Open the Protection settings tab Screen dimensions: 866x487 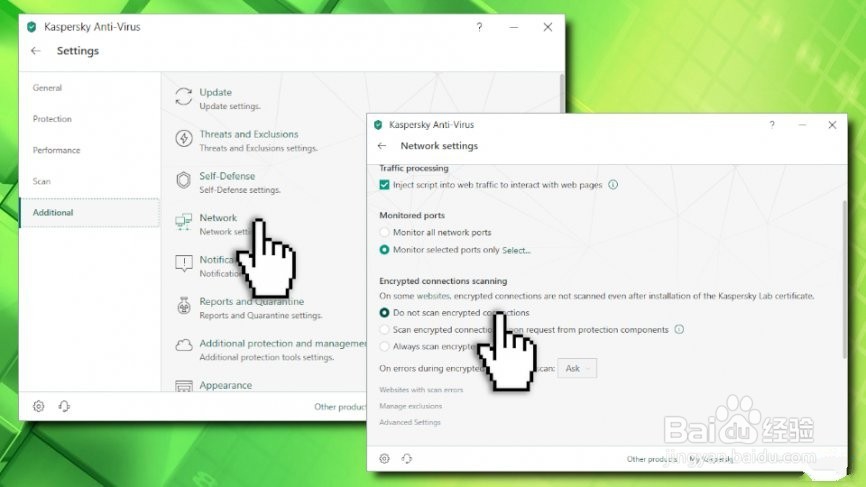[x=52, y=119]
